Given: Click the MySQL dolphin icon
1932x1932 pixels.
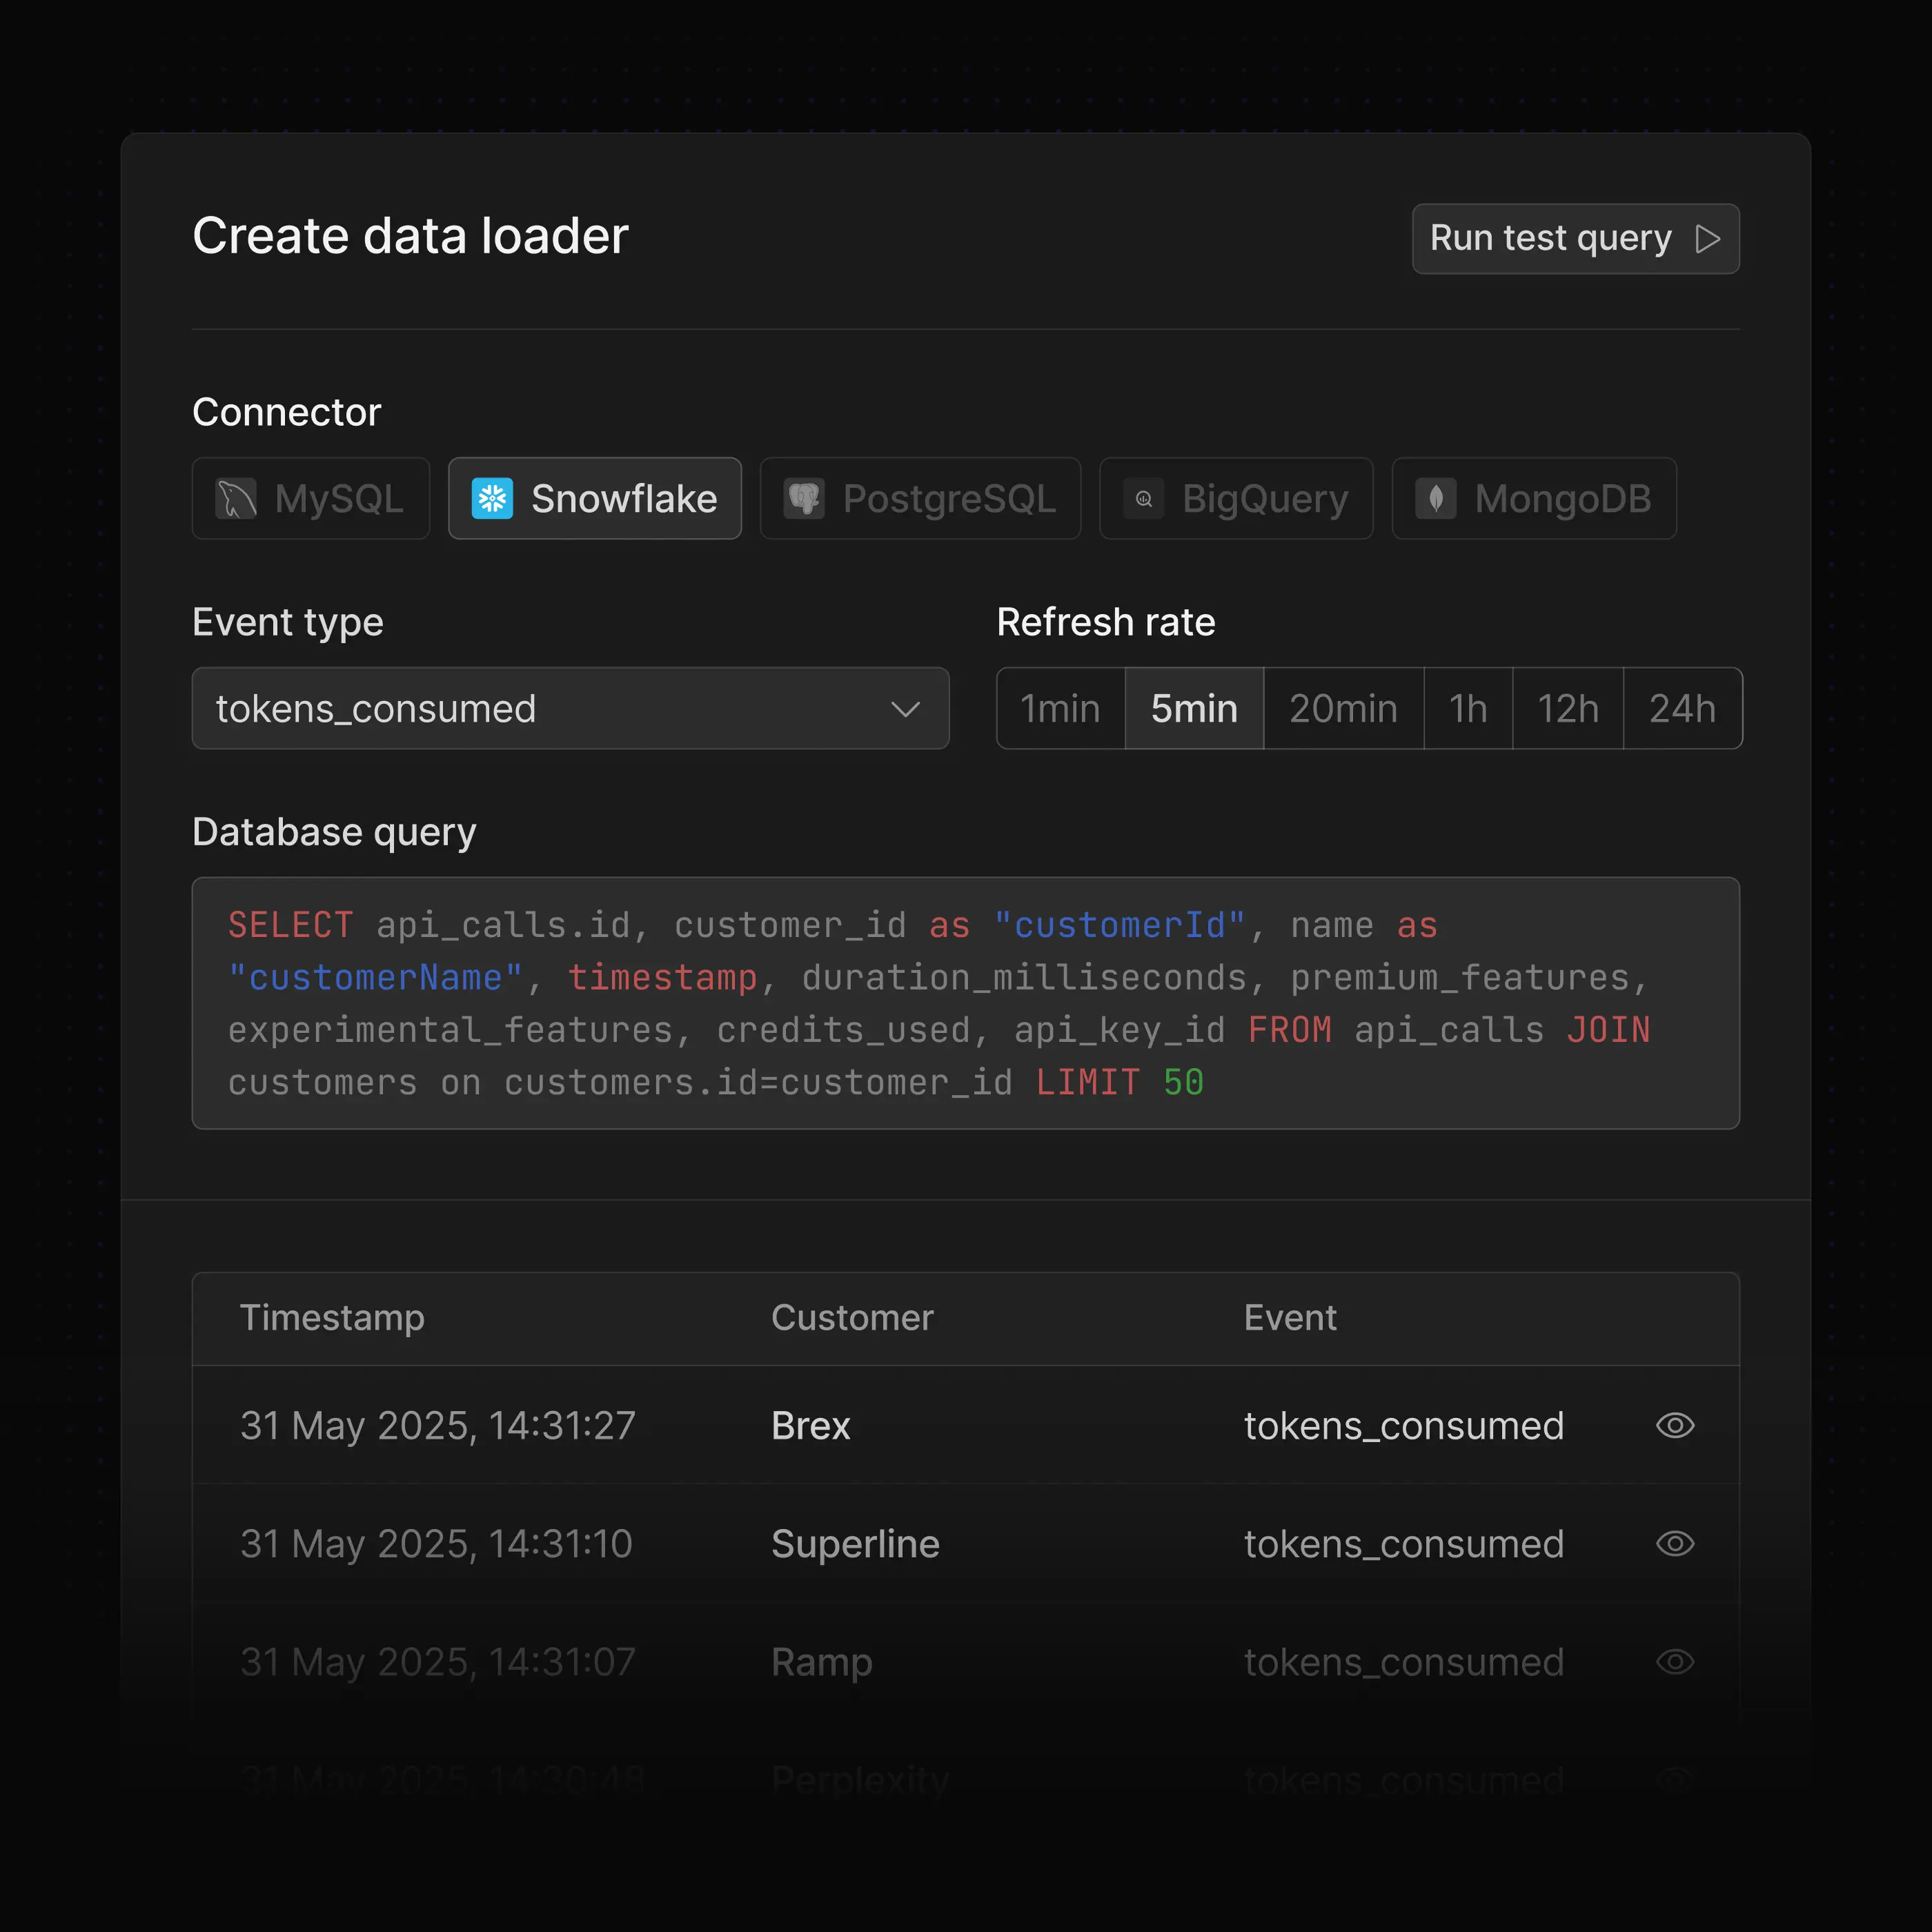Looking at the screenshot, I should pyautogui.click(x=236, y=498).
